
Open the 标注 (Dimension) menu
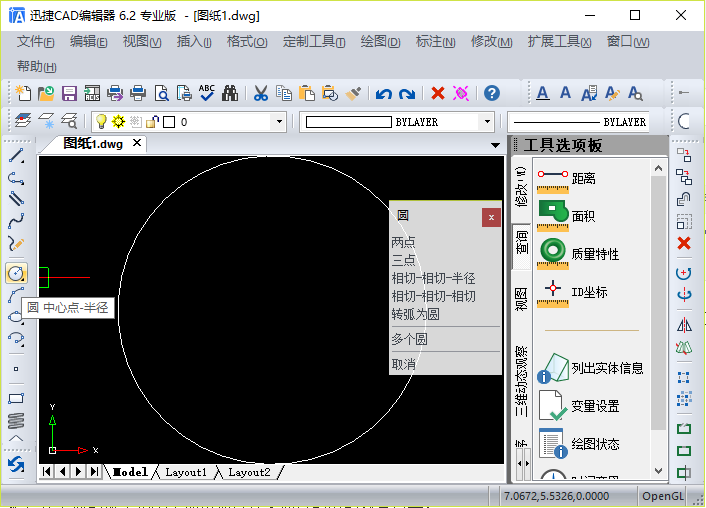[x=435, y=41]
